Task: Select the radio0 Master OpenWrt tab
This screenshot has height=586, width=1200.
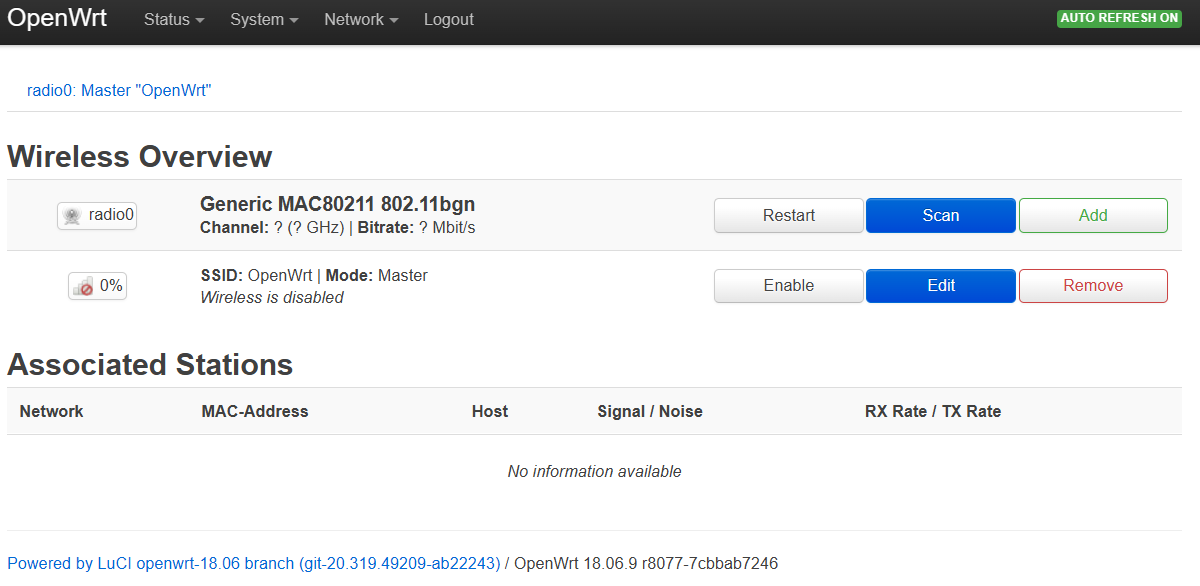Action: tap(119, 91)
